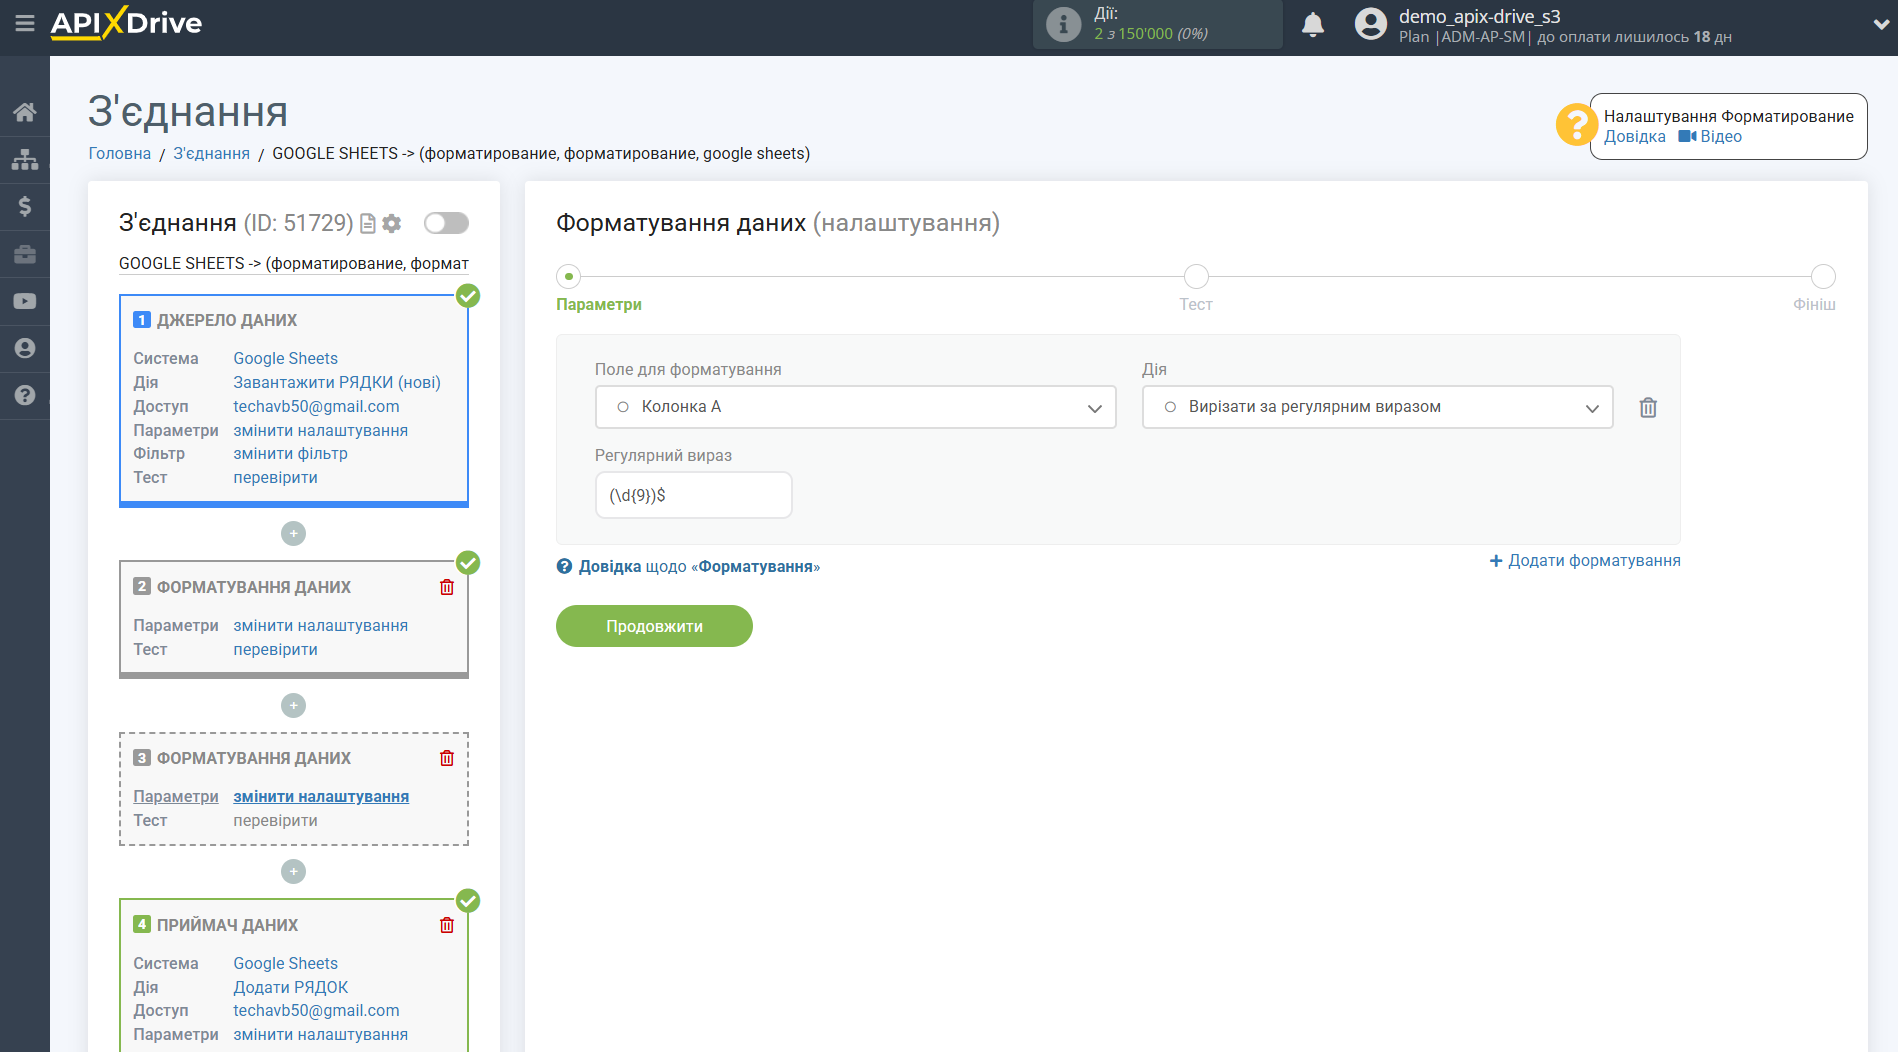Delete the formatting rule trash icon
The image size is (1898, 1052).
1648,408
